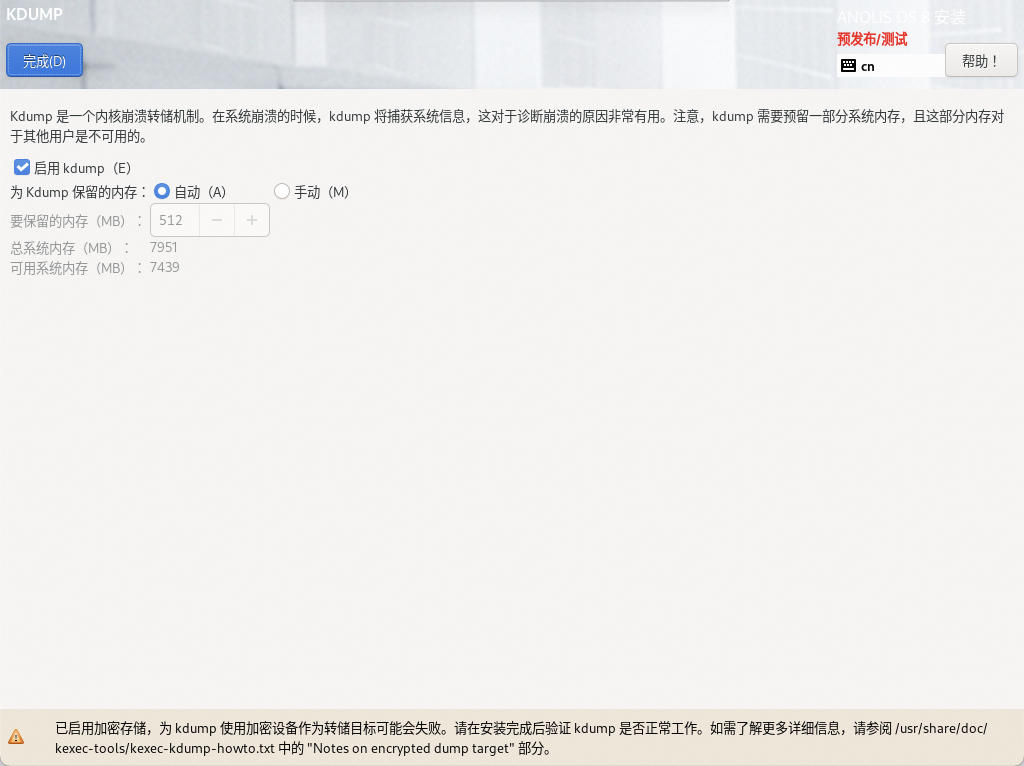Screen dimensions: 1024x766
Task: Open help with the 帮助！ button
Action: (x=980, y=61)
